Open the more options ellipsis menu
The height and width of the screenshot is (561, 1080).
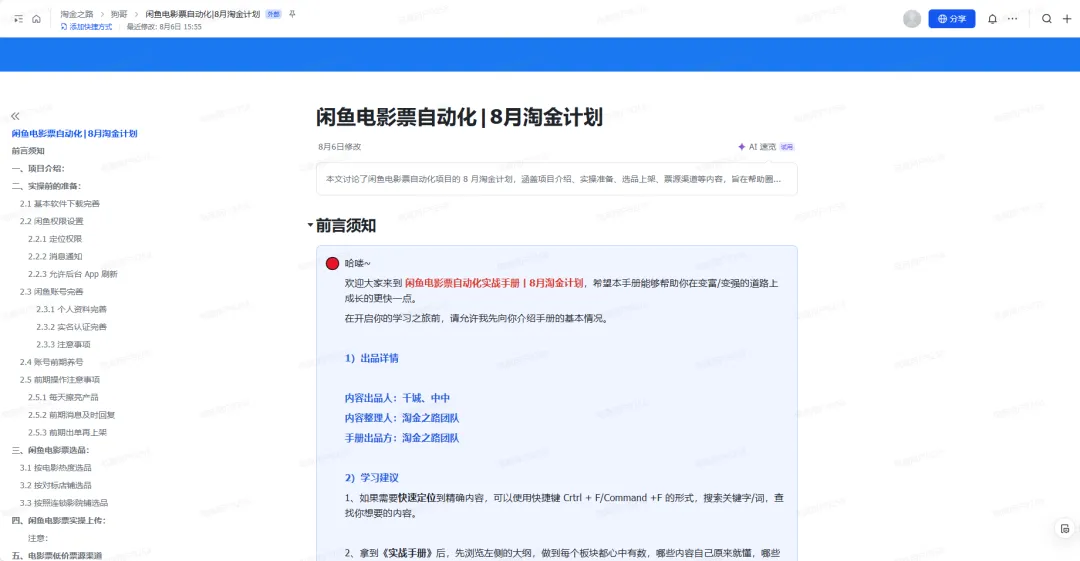[x=1012, y=19]
